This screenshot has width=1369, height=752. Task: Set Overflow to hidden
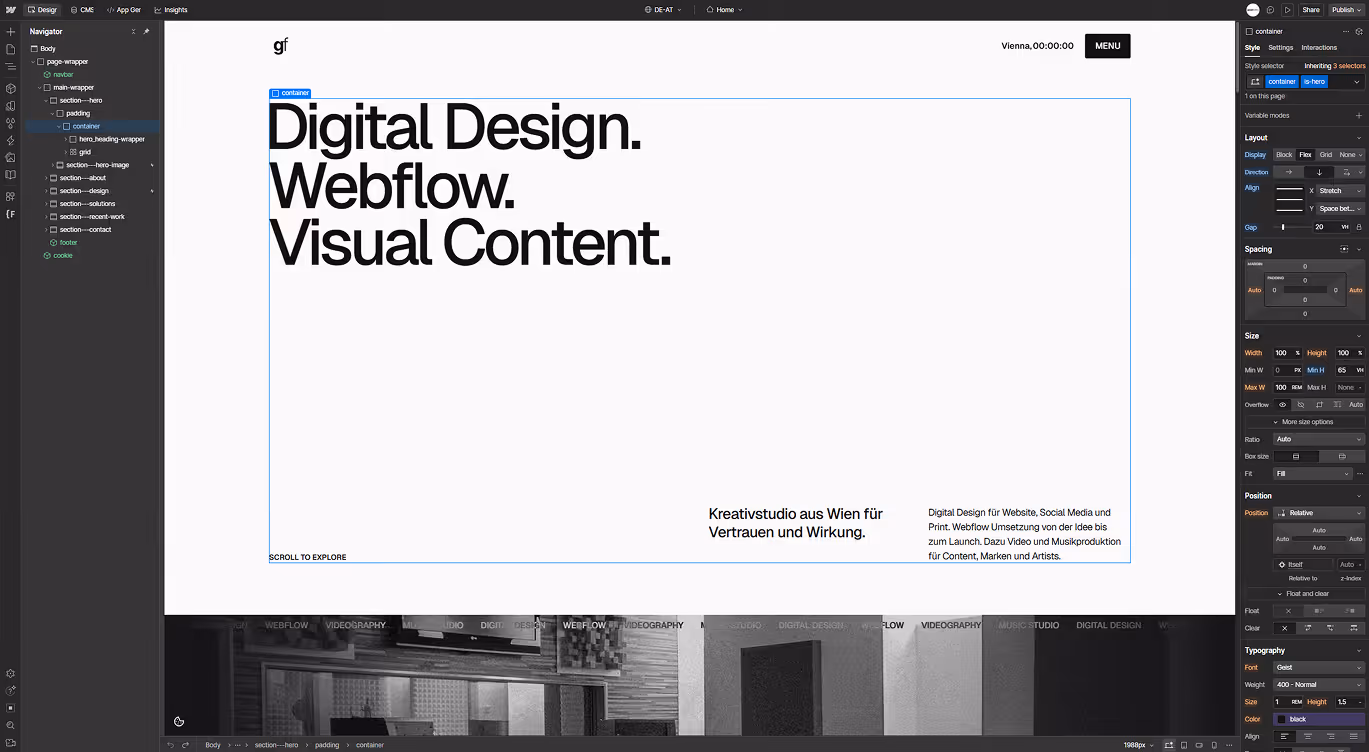[x=1301, y=404]
